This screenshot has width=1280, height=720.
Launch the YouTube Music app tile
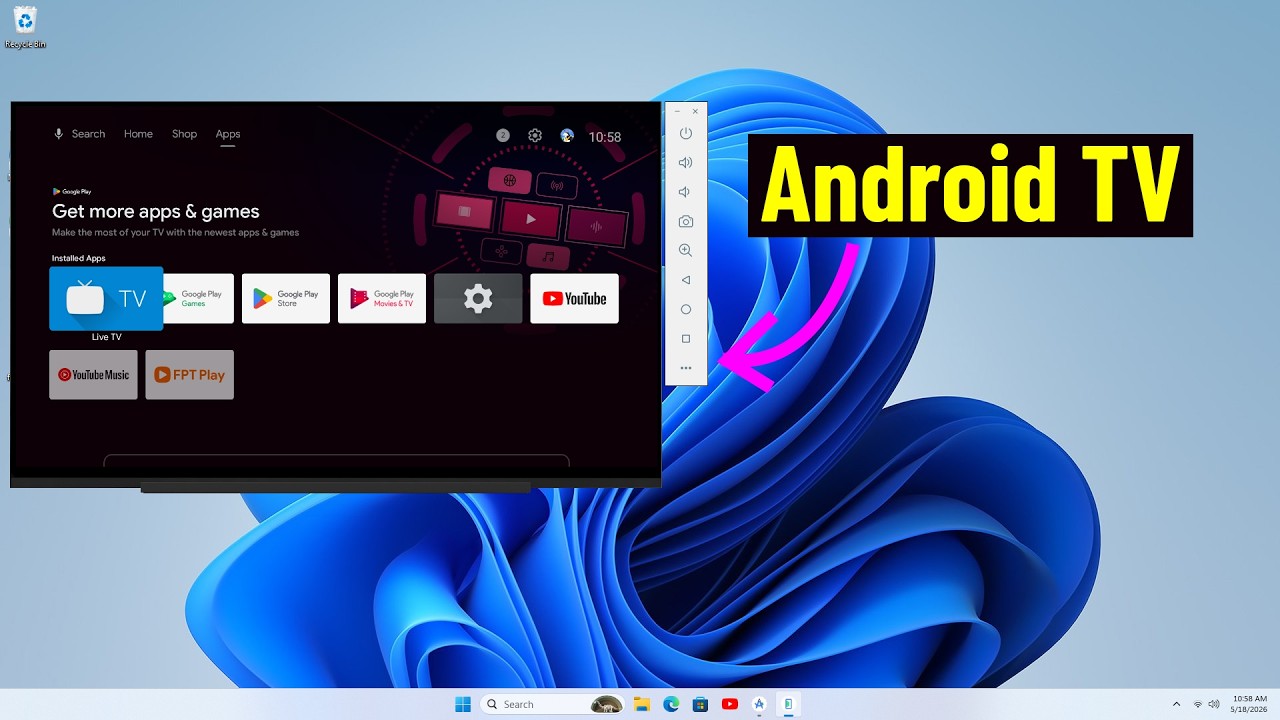(93, 375)
